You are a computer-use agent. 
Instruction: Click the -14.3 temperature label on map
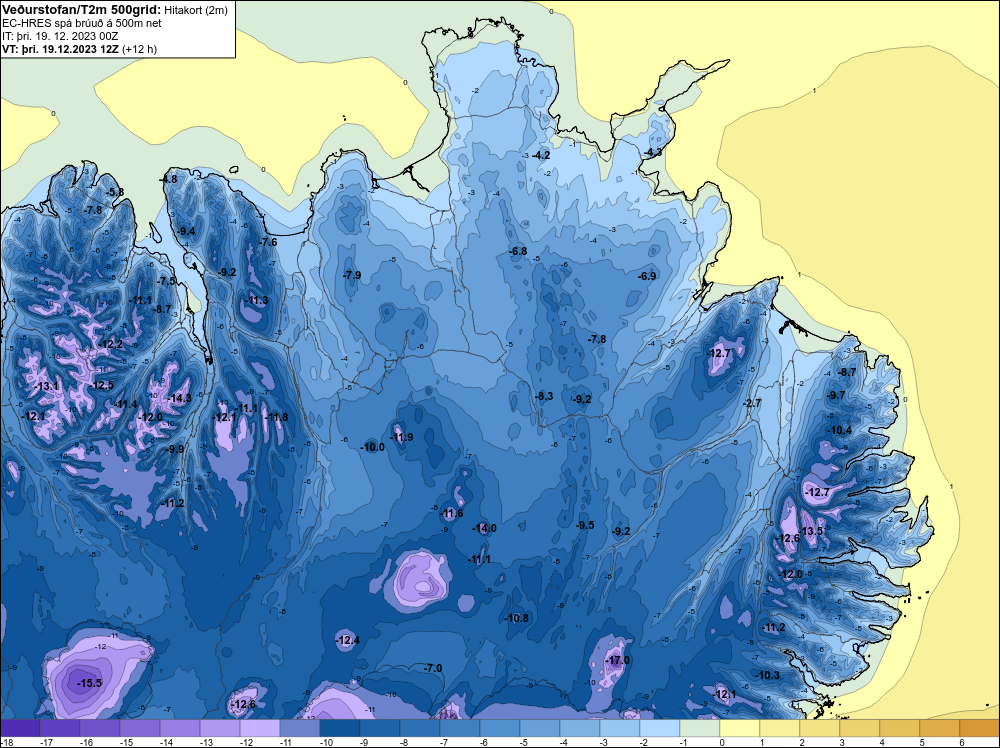(x=179, y=399)
